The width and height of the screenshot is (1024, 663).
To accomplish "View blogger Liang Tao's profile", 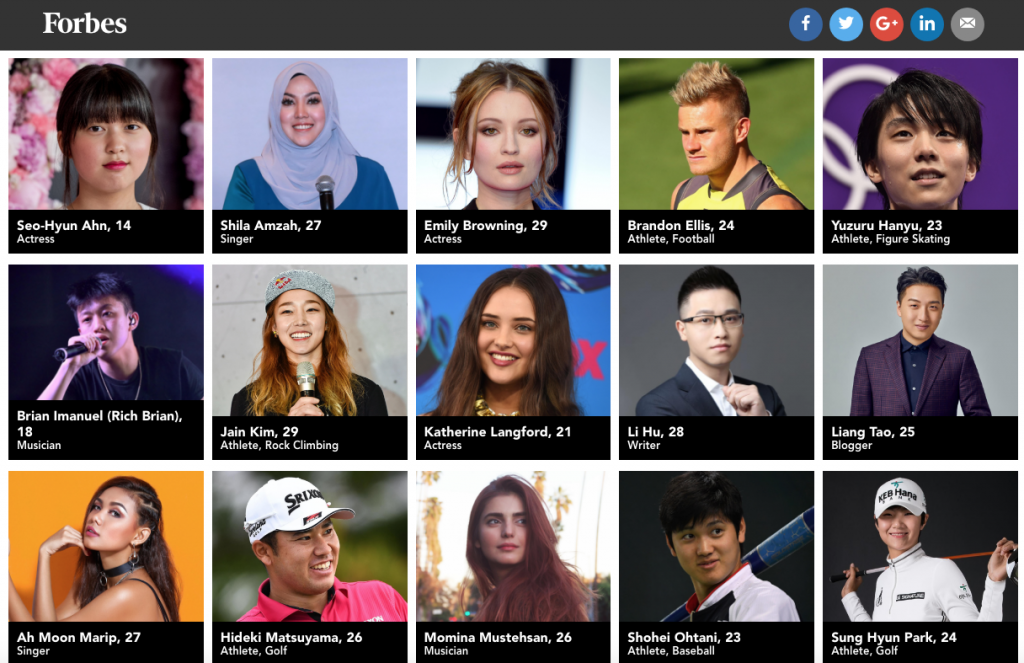I will [x=920, y=362].
